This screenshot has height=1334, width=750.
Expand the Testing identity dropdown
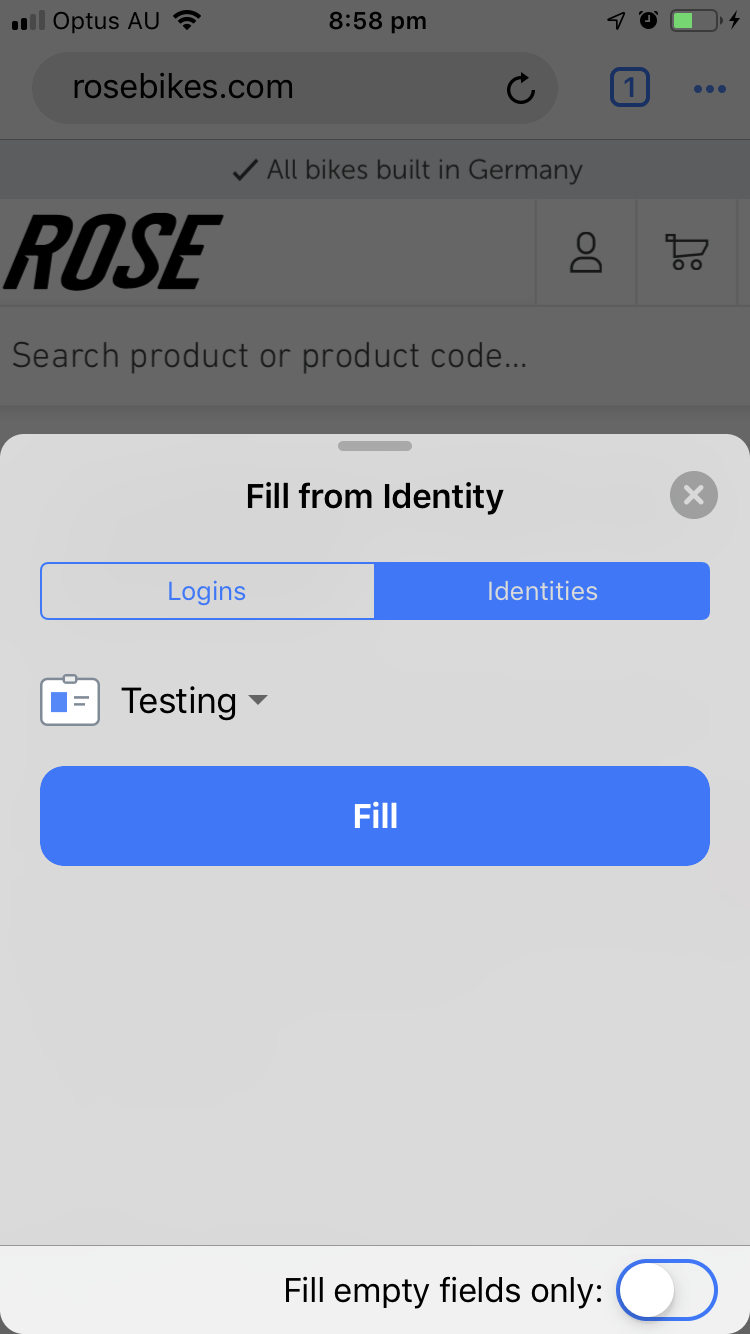tap(258, 701)
